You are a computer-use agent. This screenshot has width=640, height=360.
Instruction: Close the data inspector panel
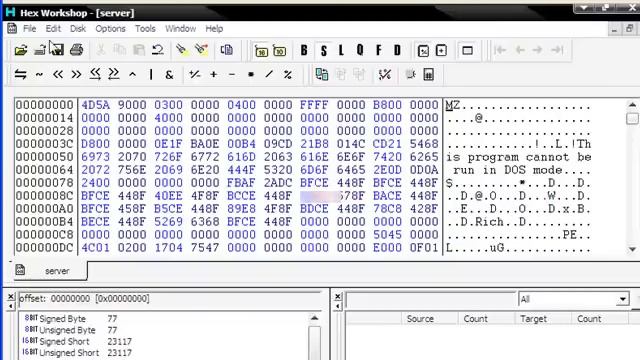(x=11, y=297)
